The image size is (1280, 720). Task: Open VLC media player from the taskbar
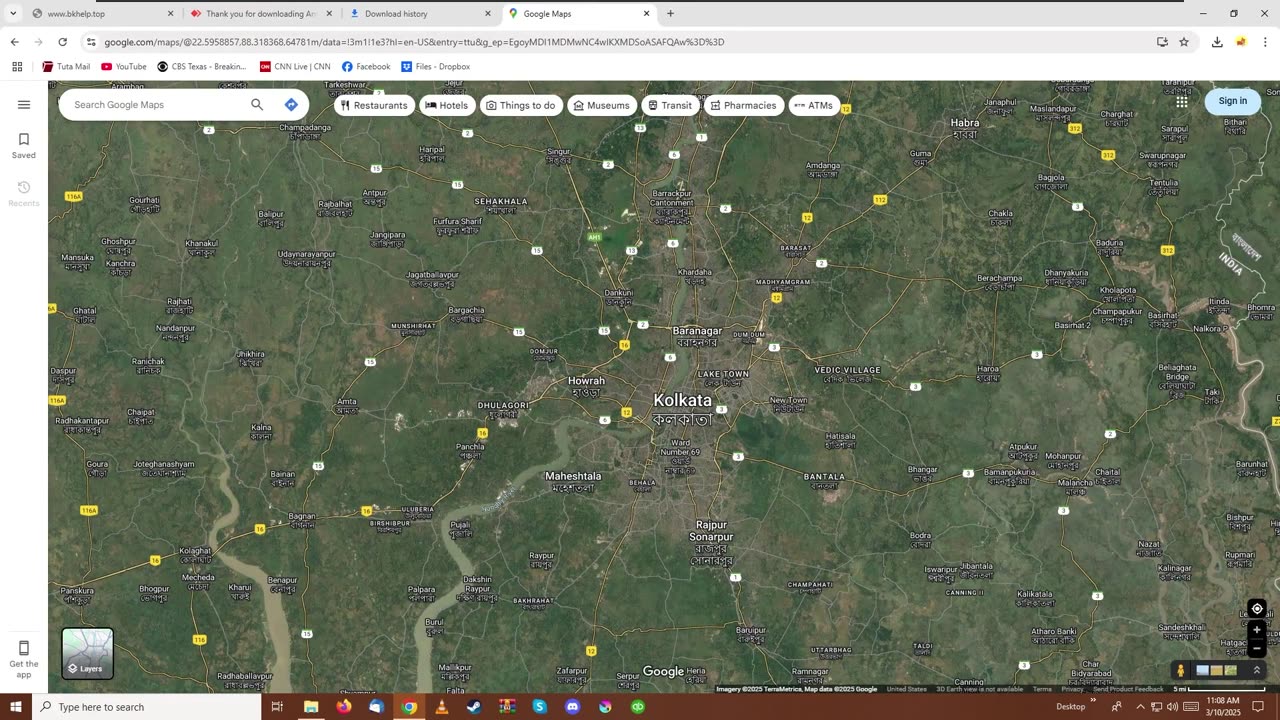(x=442, y=707)
